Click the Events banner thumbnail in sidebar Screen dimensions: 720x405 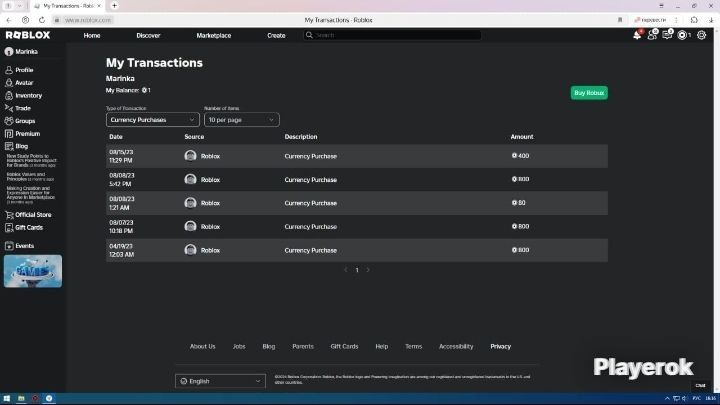[x=33, y=271]
